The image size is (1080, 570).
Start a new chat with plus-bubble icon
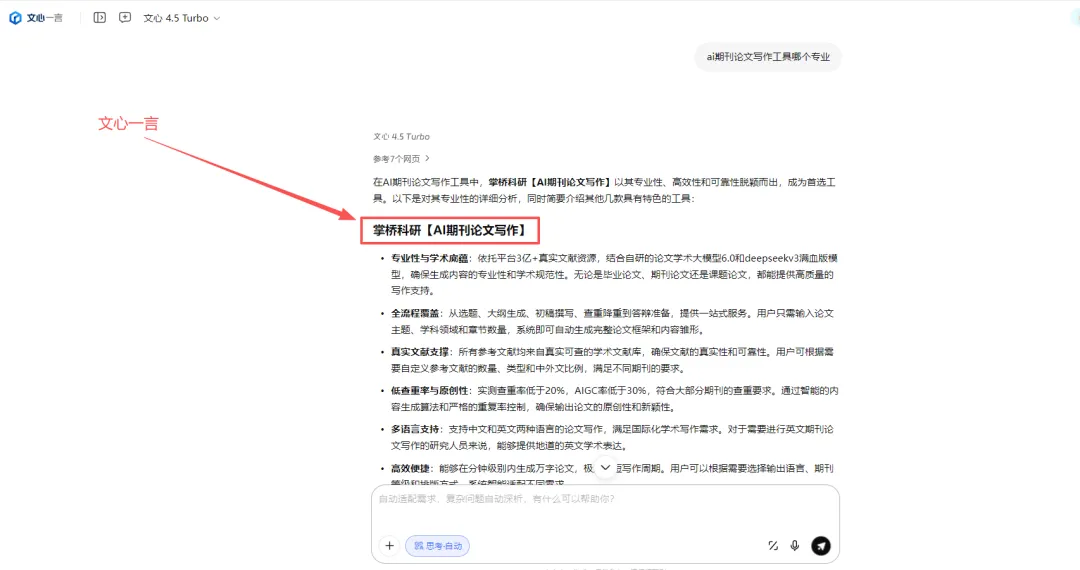125,18
